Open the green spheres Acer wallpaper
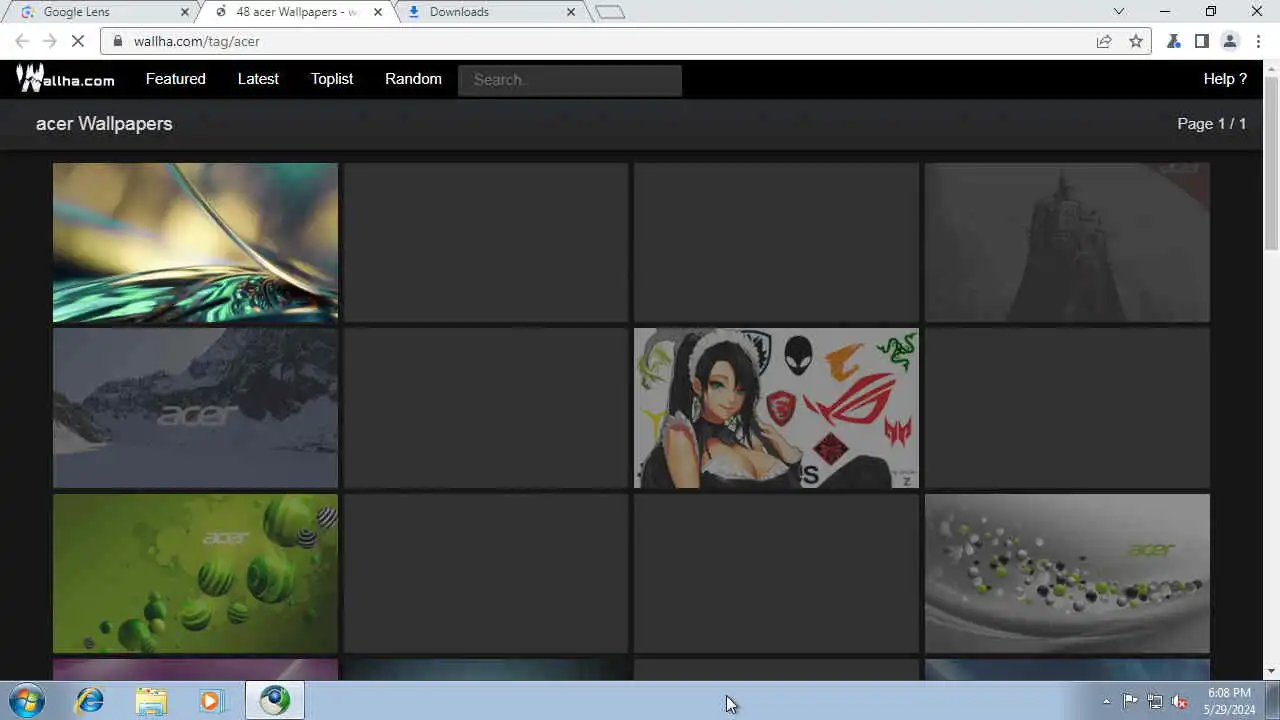The width and height of the screenshot is (1280, 720). pyautogui.click(x=195, y=573)
